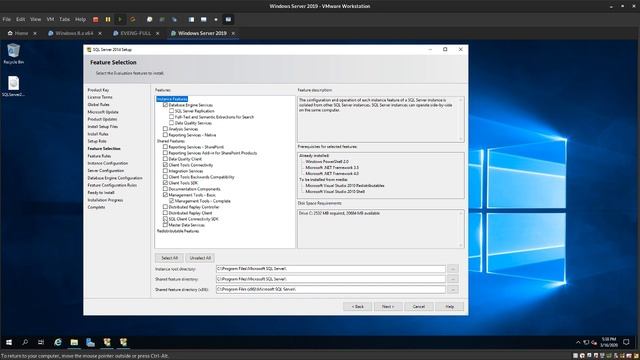Close the Windows 8.x x64 tab
The height and width of the screenshot is (360, 640).
[x=100, y=33]
